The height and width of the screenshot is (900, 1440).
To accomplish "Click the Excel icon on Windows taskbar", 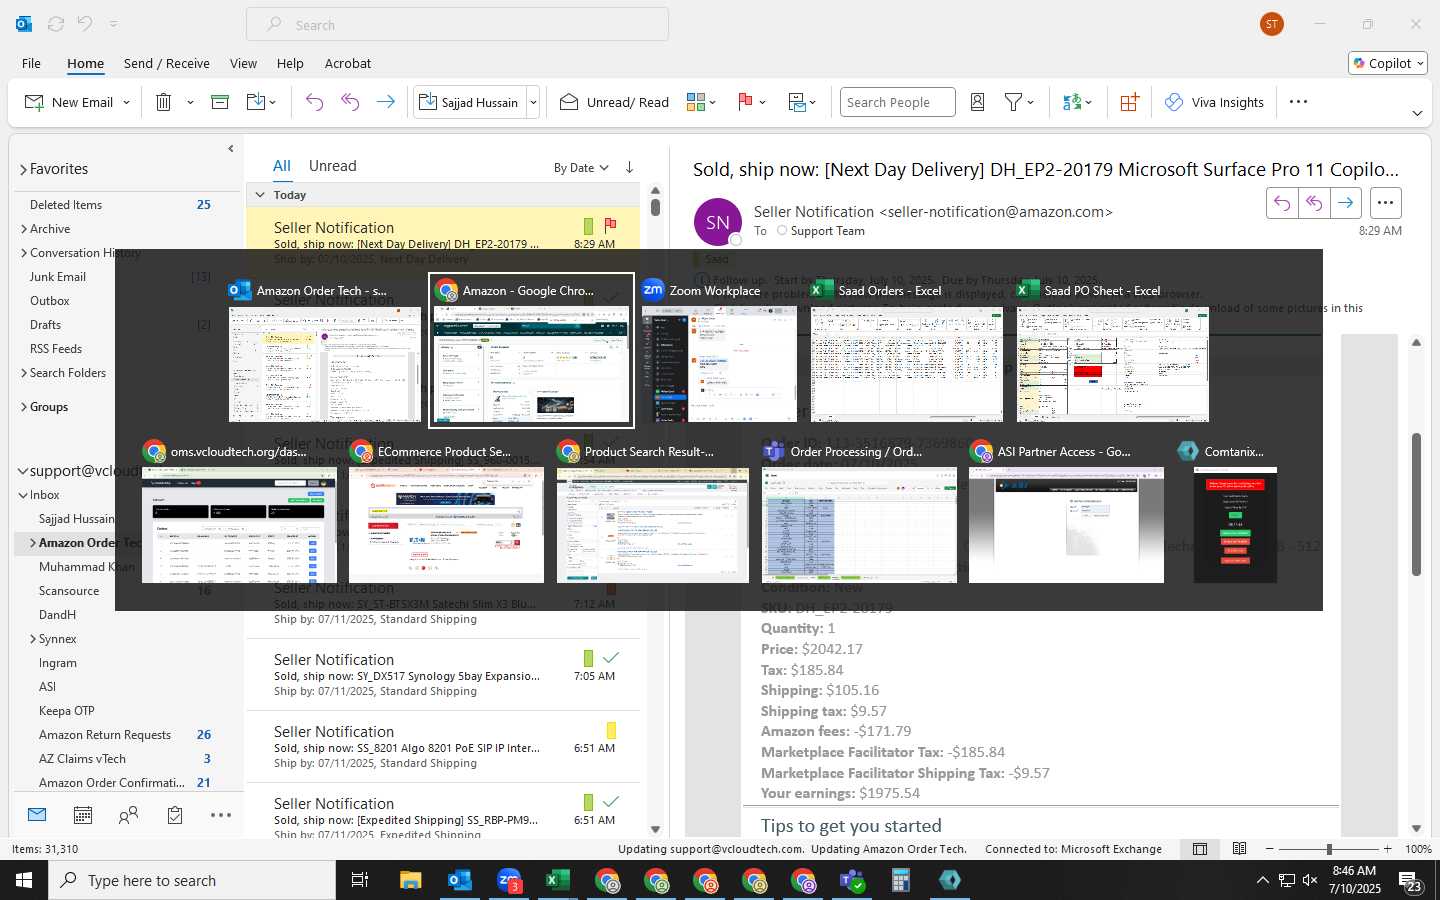I will point(557,880).
